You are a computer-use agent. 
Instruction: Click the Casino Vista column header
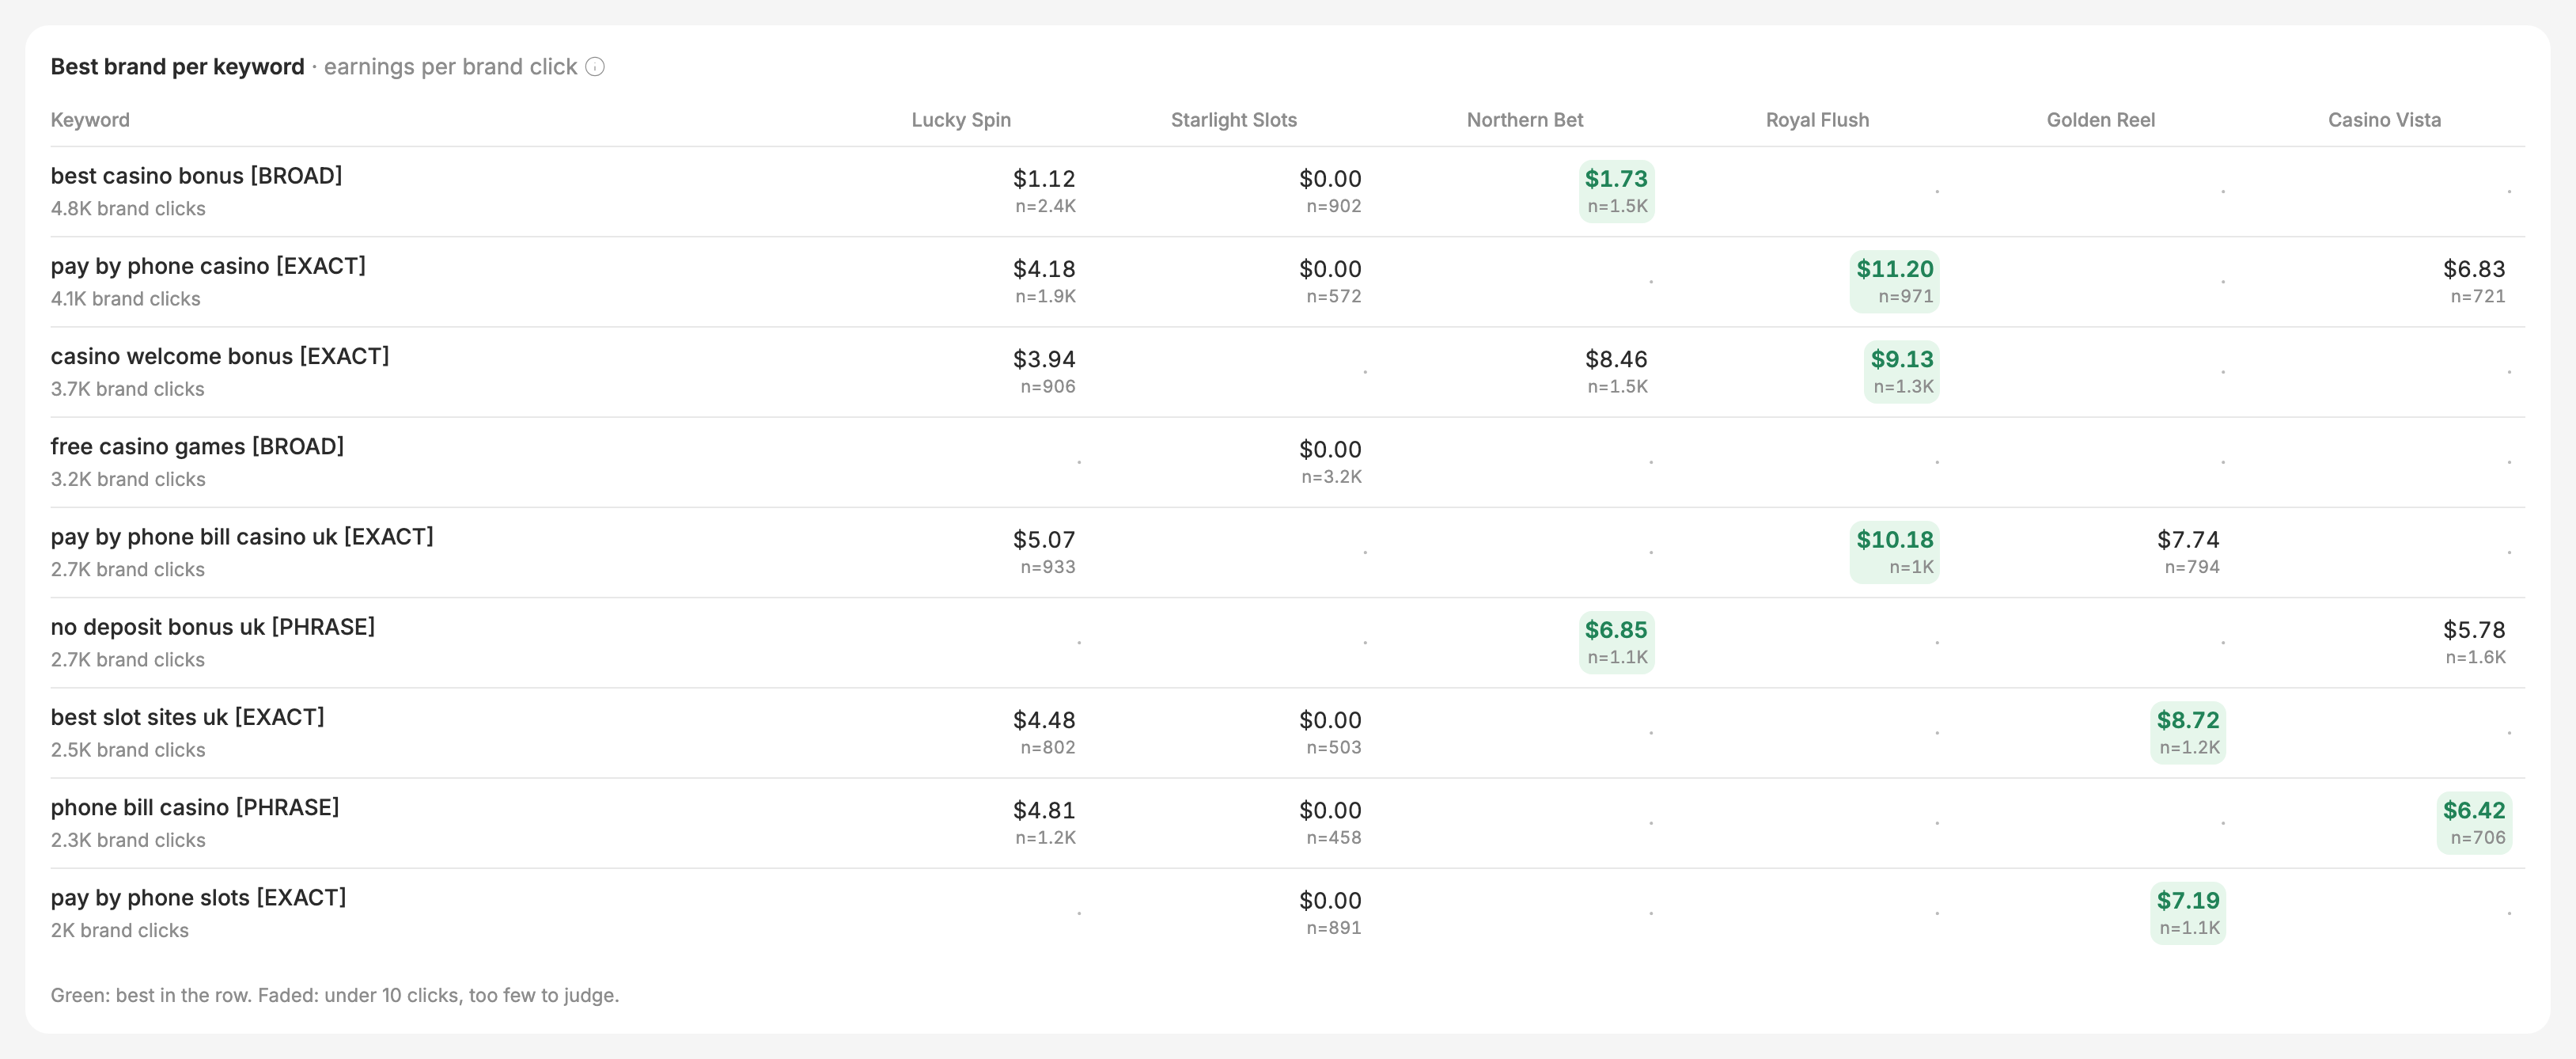click(2384, 120)
